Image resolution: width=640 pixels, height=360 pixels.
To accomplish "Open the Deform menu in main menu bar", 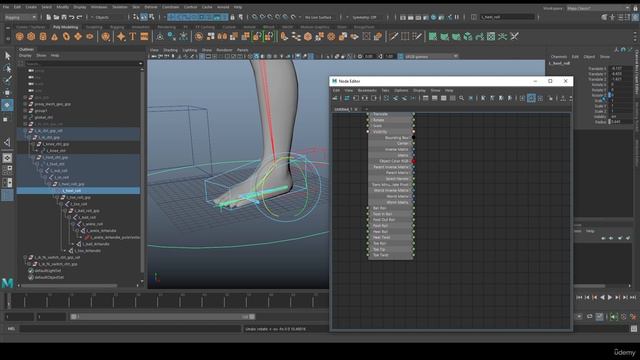I will click(x=151, y=7).
